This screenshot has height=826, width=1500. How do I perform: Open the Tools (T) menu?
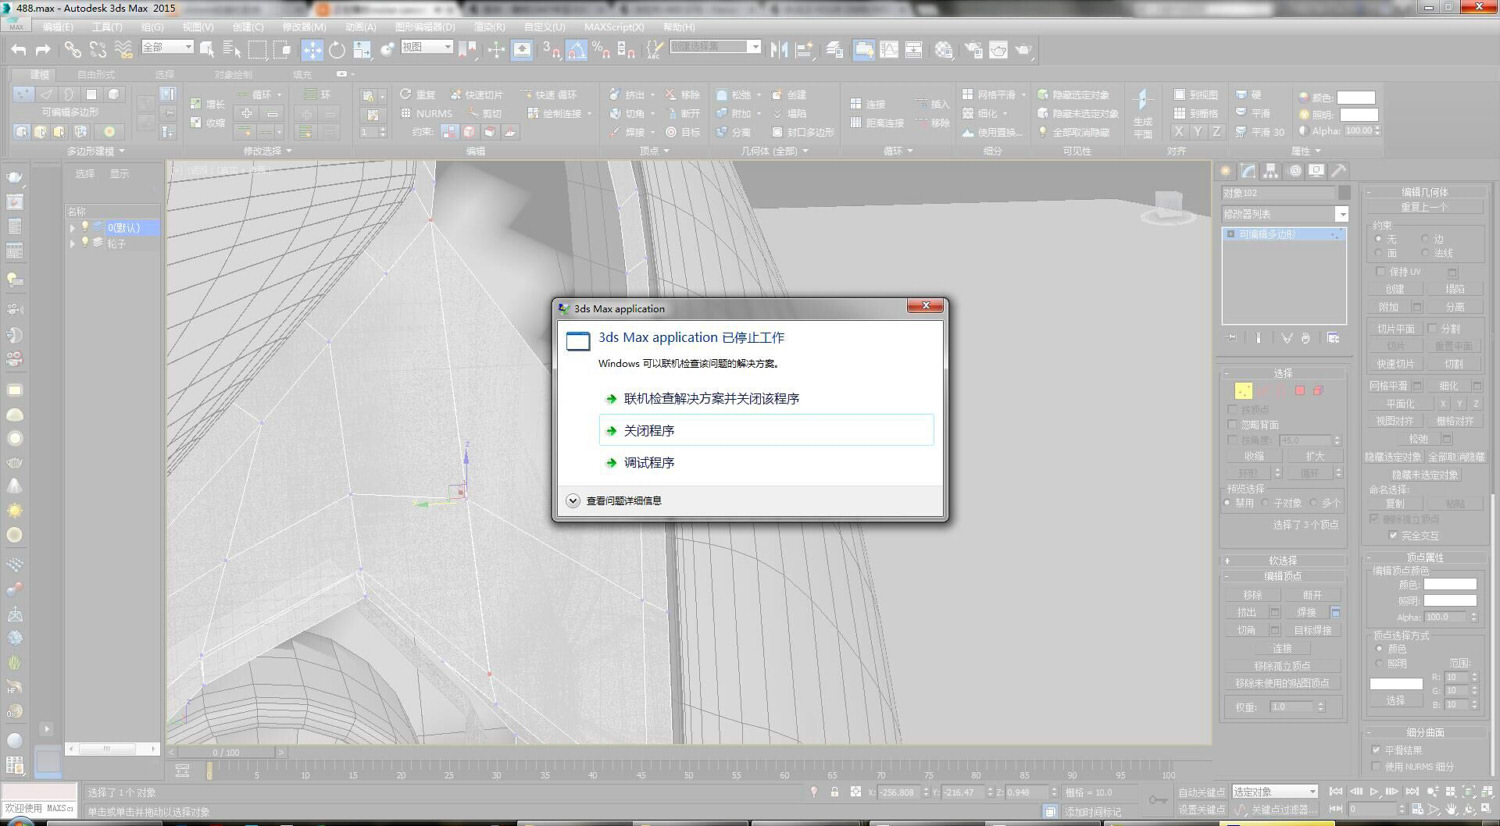[x=107, y=27]
